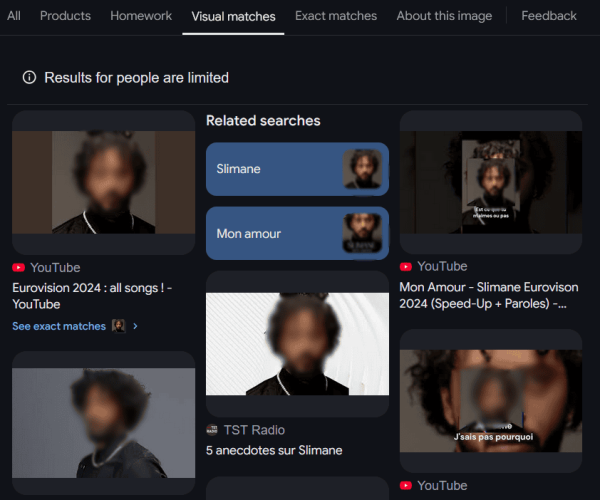
Task: Click the 'TST Radio' source name
Action: [x=254, y=430]
